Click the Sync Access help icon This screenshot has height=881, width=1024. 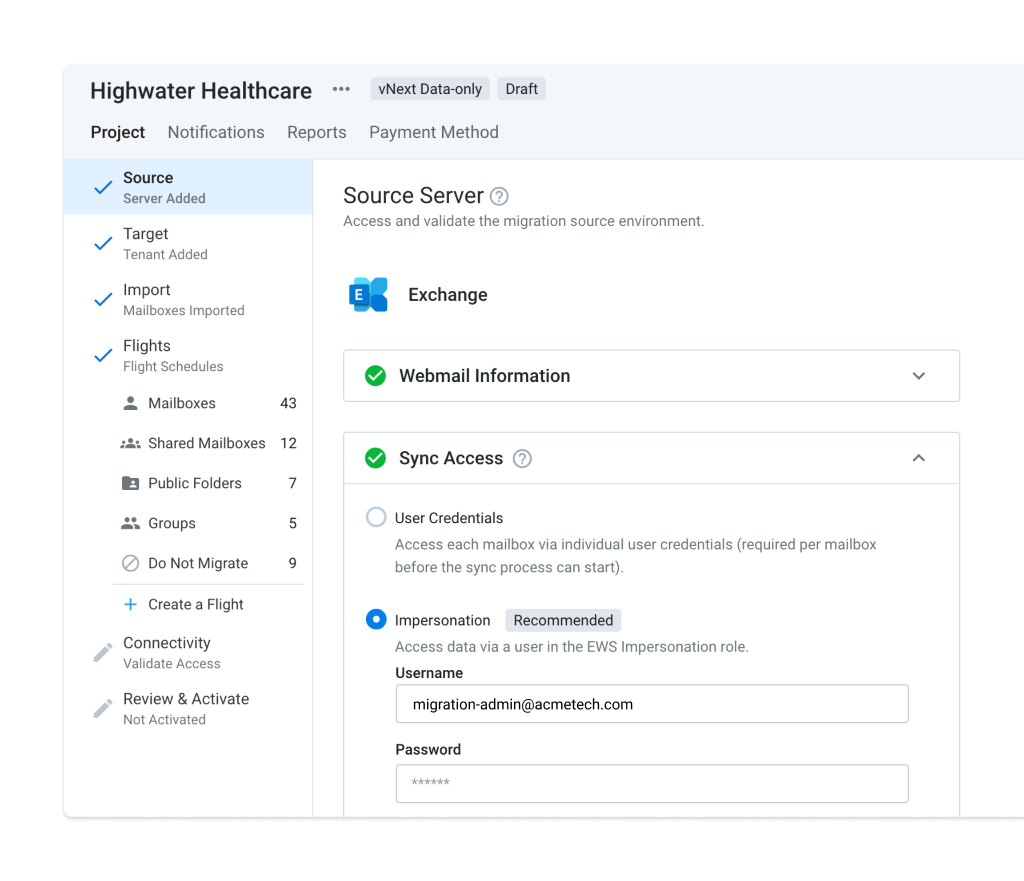(x=522, y=458)
